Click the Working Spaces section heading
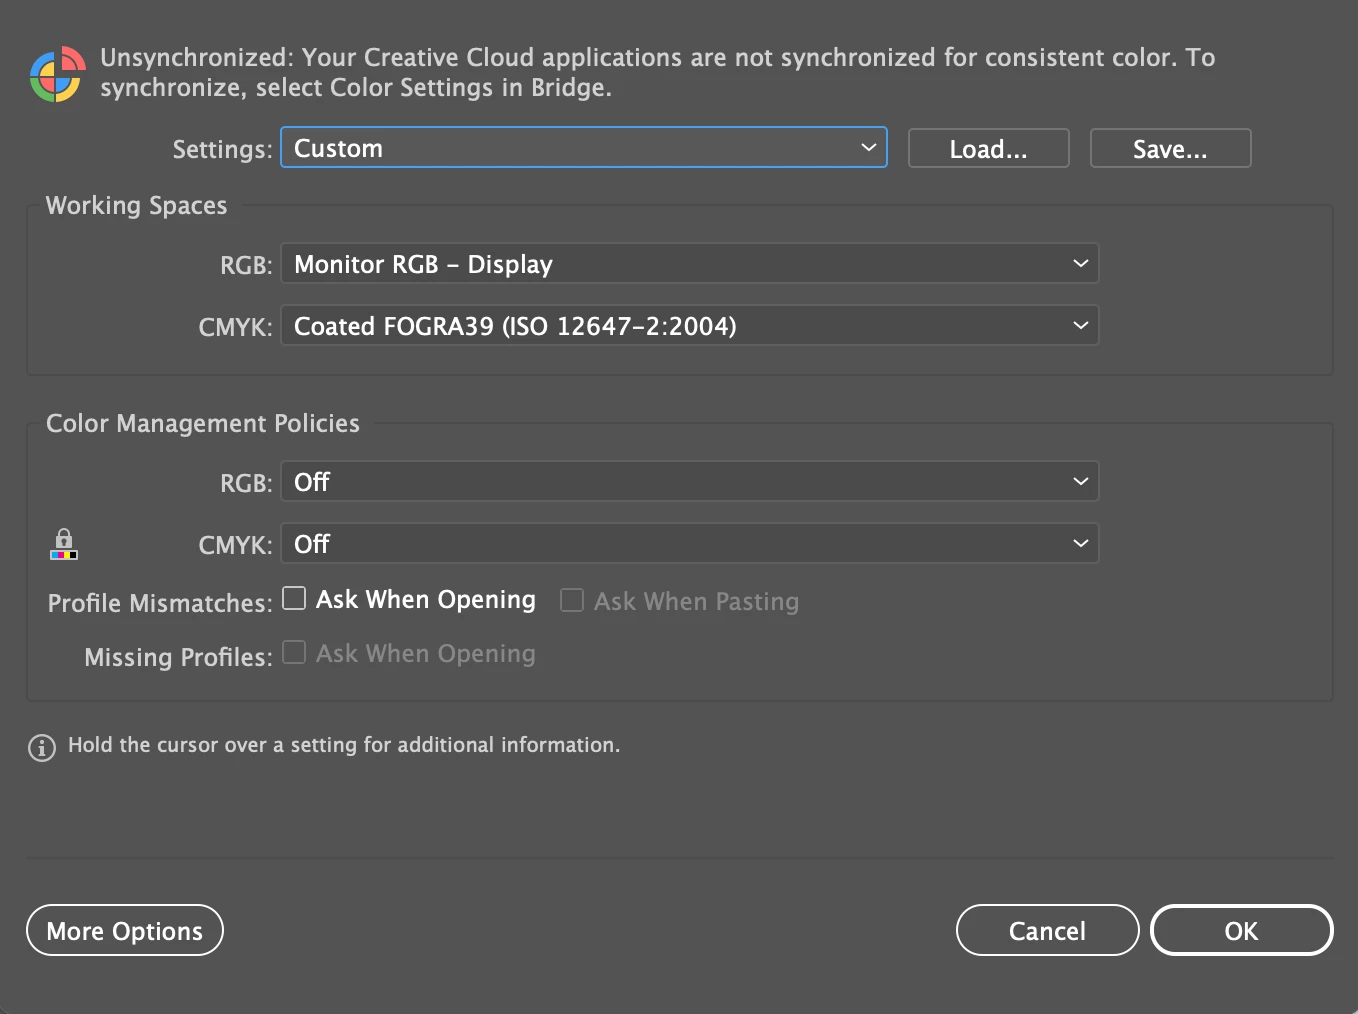 click(x=137, y=206)
